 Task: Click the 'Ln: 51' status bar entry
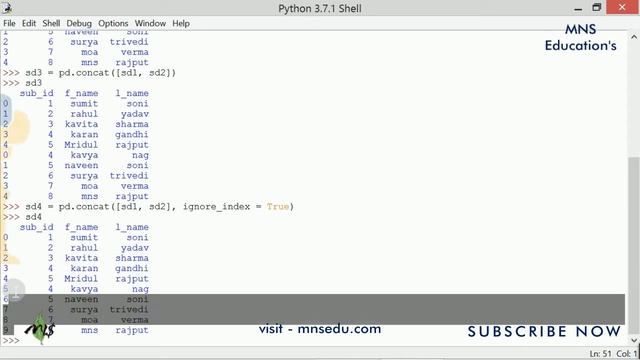pos(600,354)
